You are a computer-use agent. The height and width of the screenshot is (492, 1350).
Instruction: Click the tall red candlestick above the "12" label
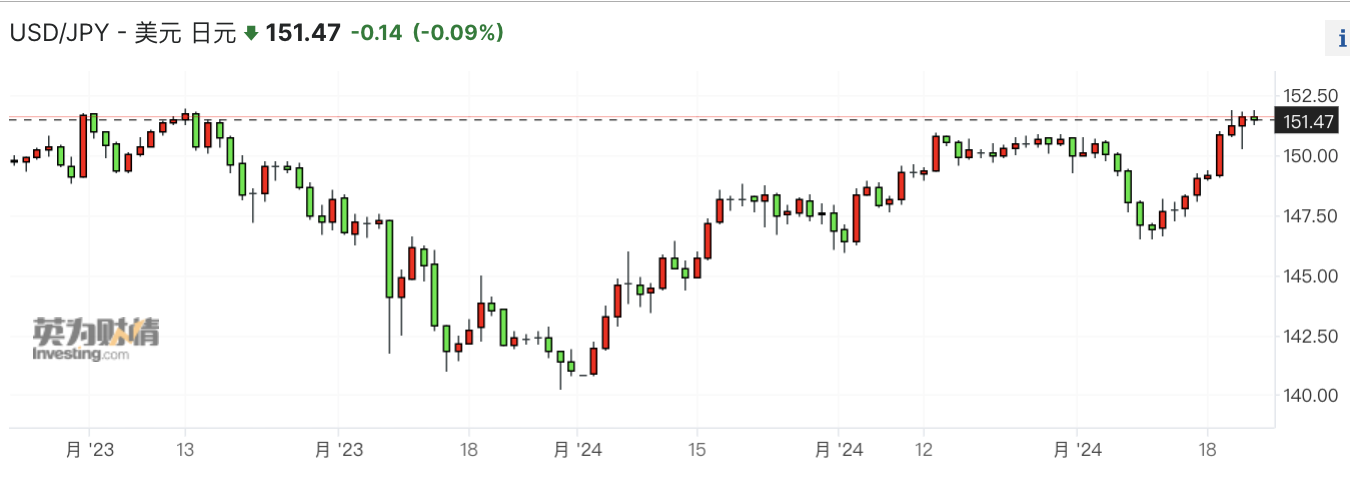coord(936,153)
